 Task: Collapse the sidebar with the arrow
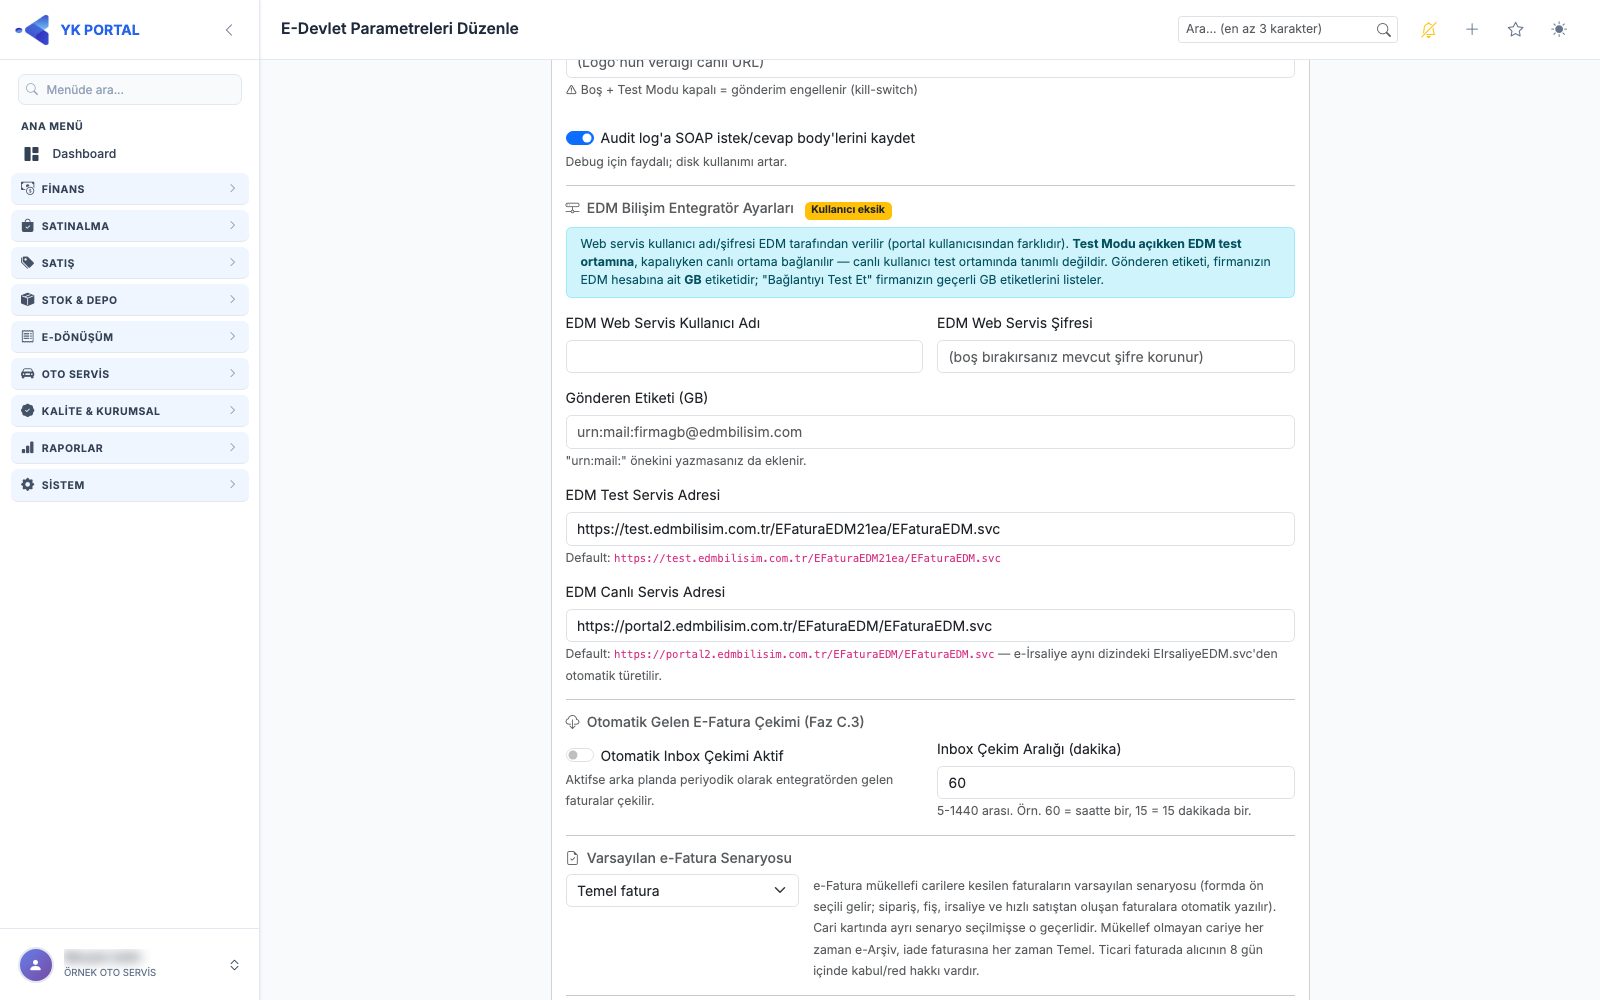(229, 30)
